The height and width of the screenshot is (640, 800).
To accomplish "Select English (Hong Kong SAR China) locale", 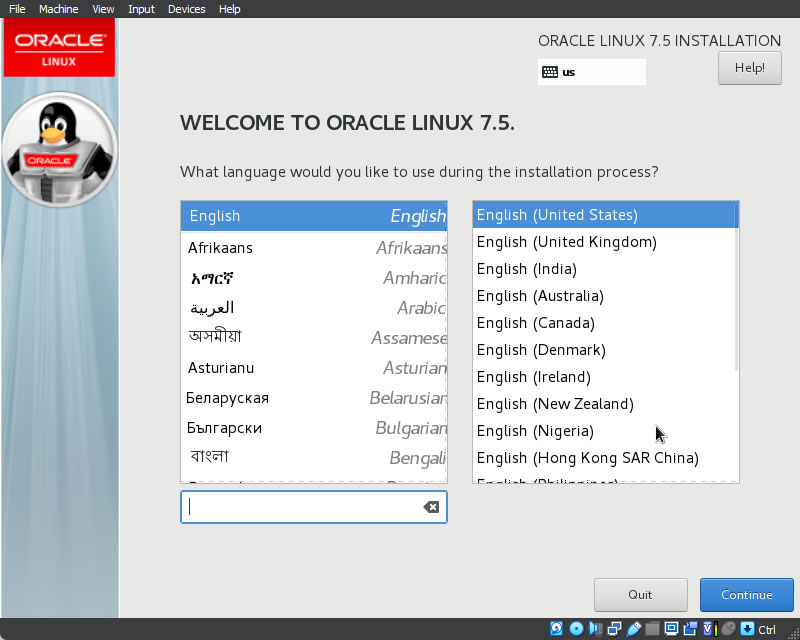I will coord(605,458).
